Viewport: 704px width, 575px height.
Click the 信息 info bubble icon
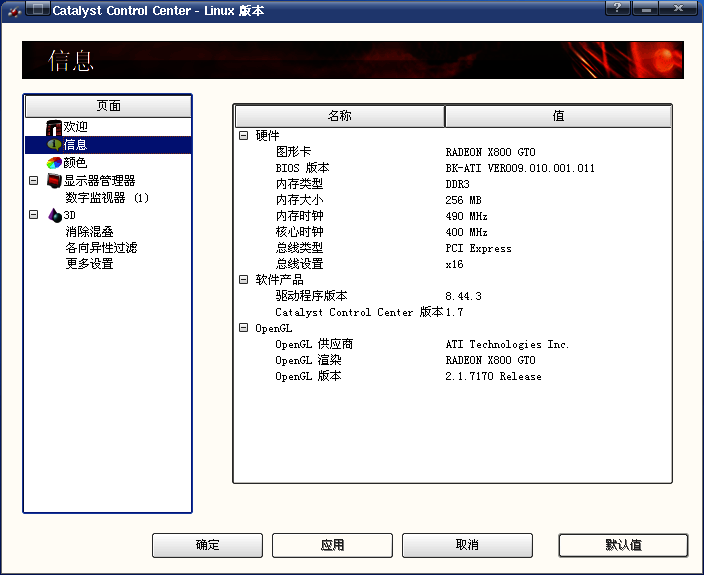click(x=54, y=145)
